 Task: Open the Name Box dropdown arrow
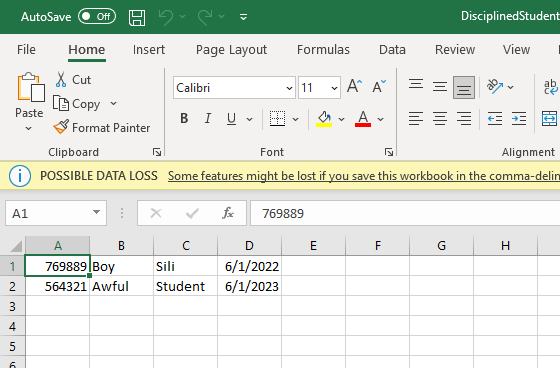click(x=96, y=212)
